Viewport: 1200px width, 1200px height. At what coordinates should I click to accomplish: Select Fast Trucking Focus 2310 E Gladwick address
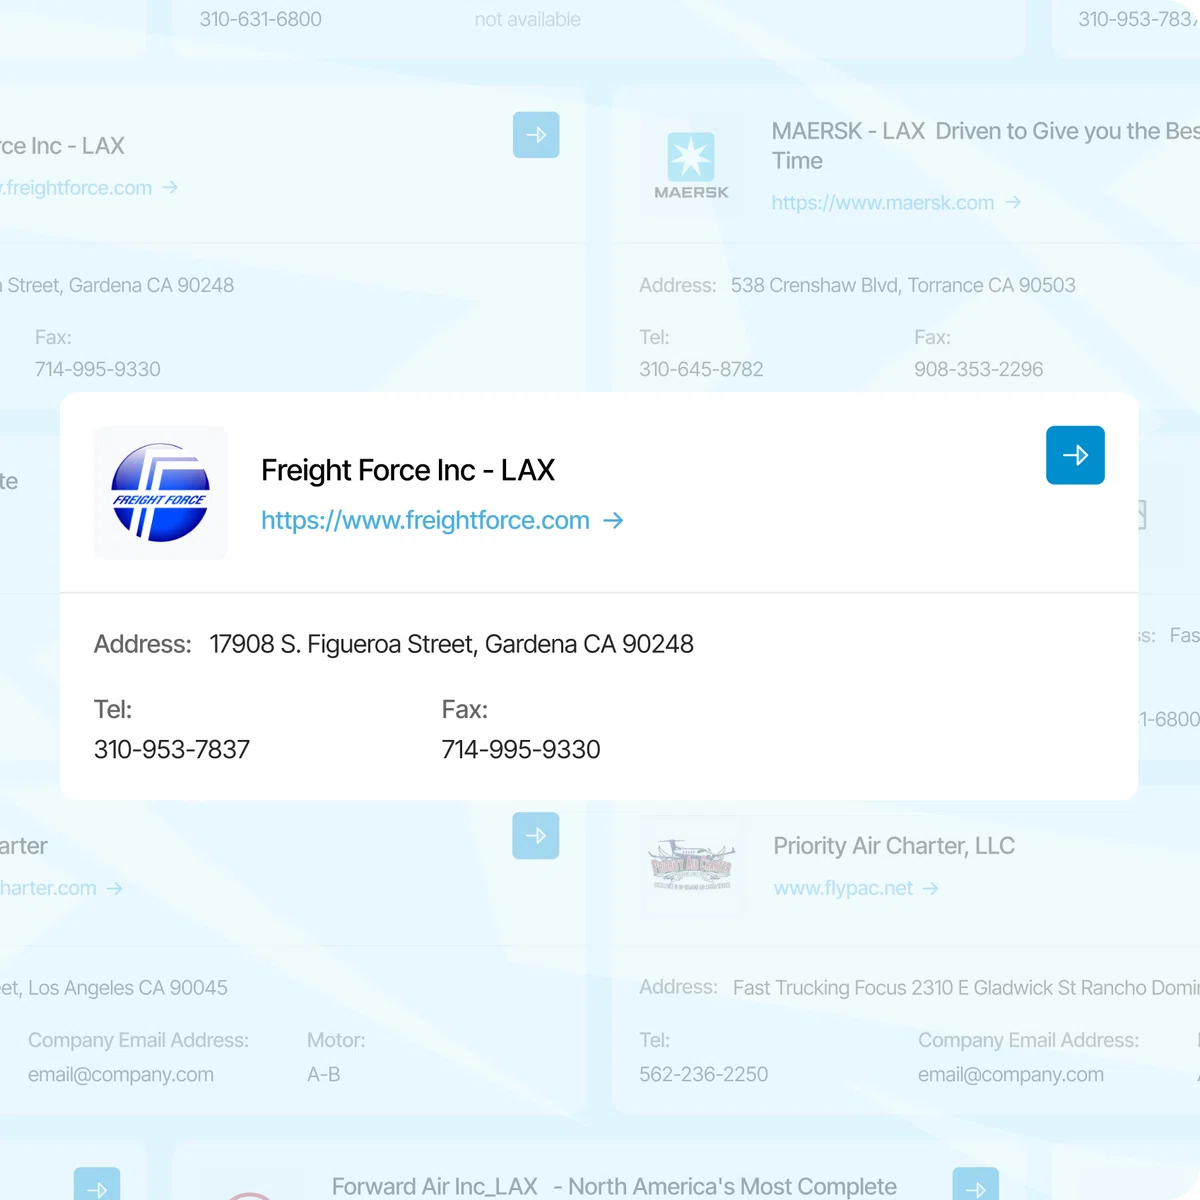pyautogui.click(x=966, y=988)
